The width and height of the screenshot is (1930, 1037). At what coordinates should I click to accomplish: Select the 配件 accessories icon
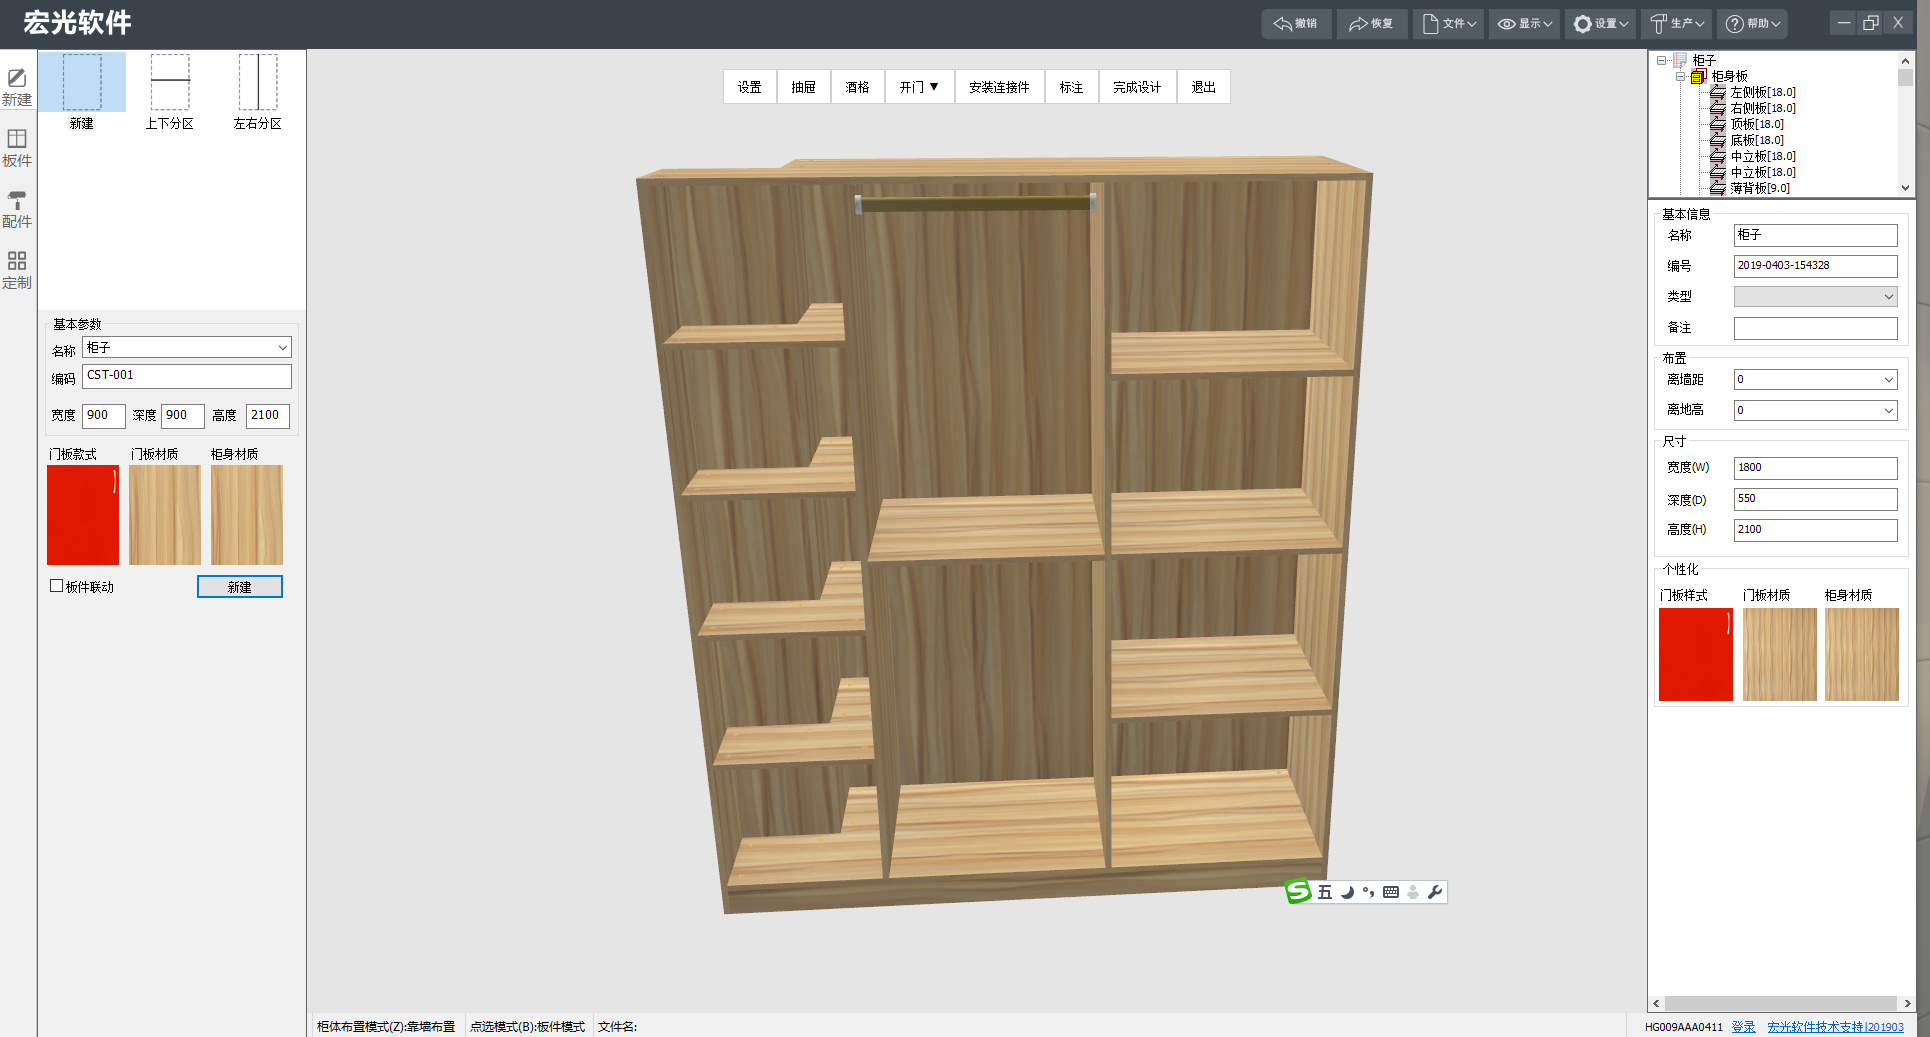click(17, 210)
